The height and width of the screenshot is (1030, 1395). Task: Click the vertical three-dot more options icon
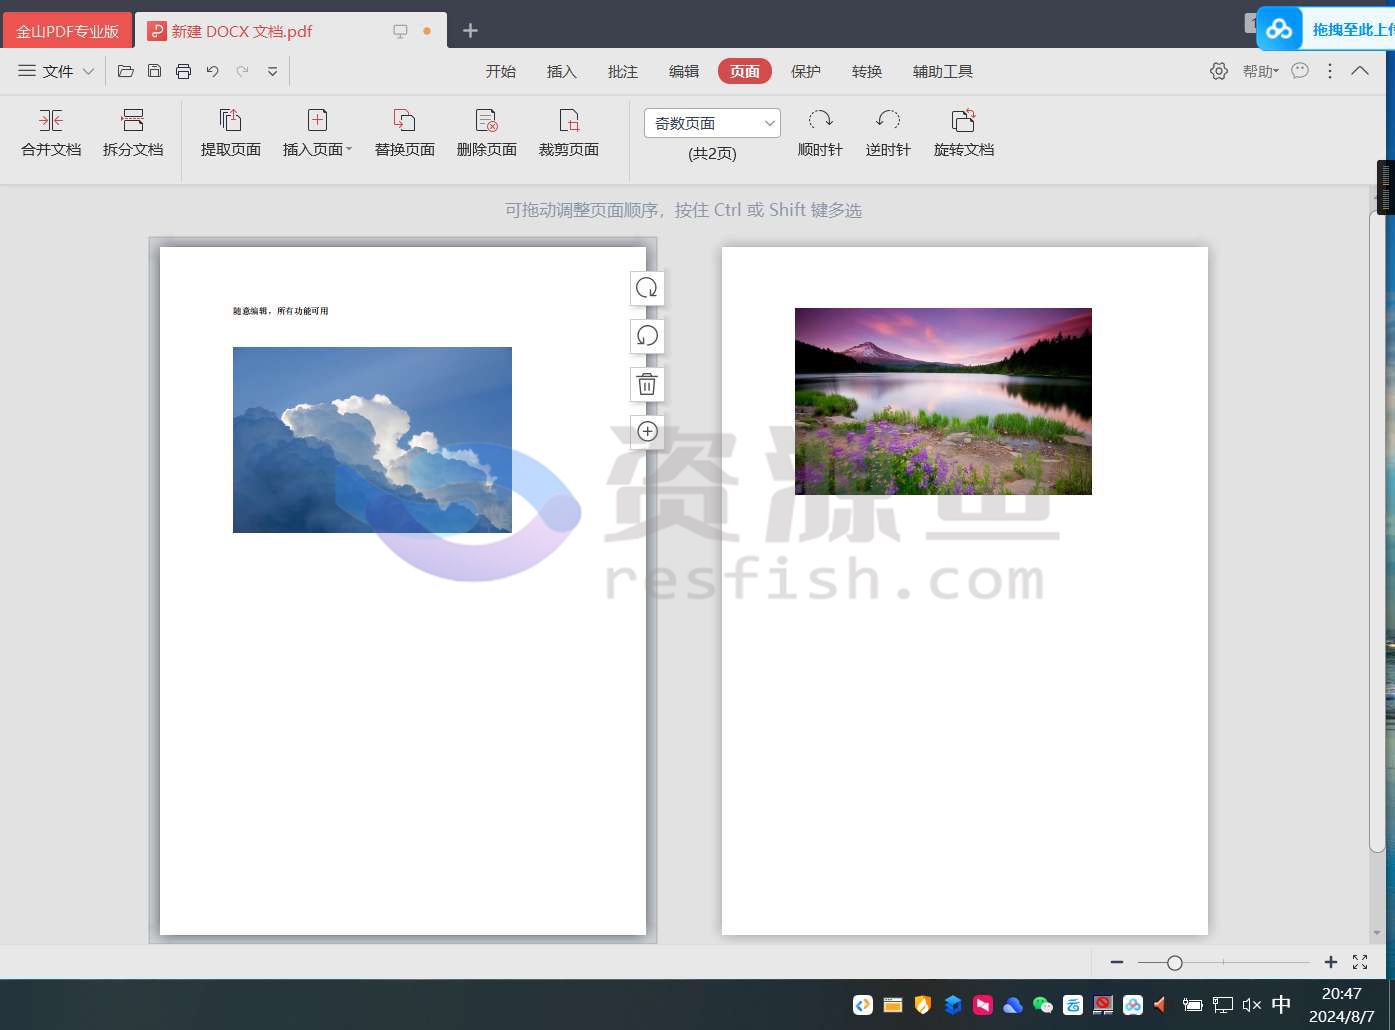pyautogui.click(x=1330, y=71)
